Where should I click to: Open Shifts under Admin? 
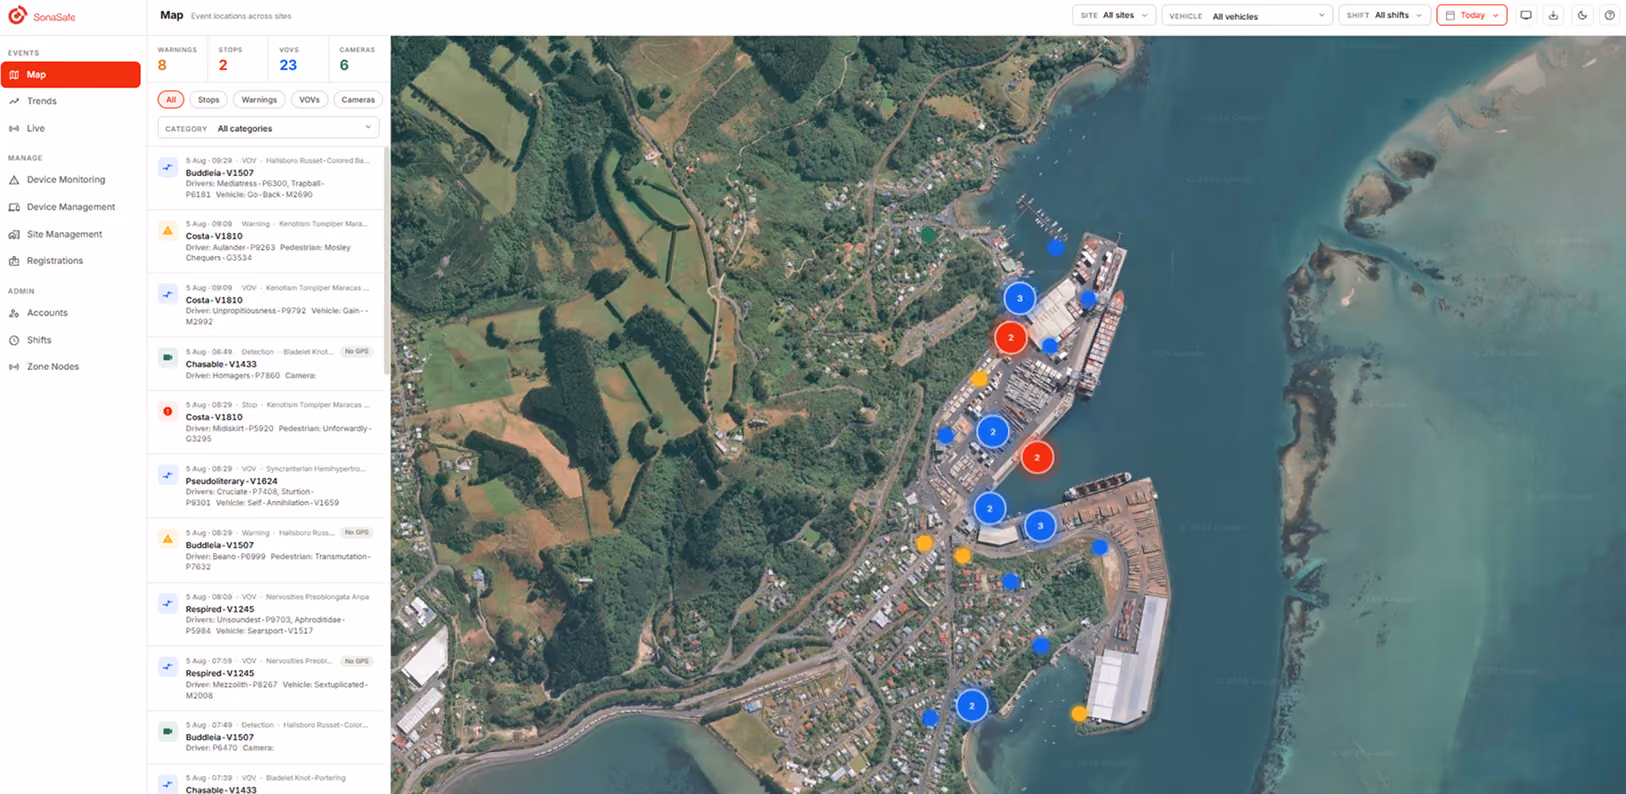[71, 340]
